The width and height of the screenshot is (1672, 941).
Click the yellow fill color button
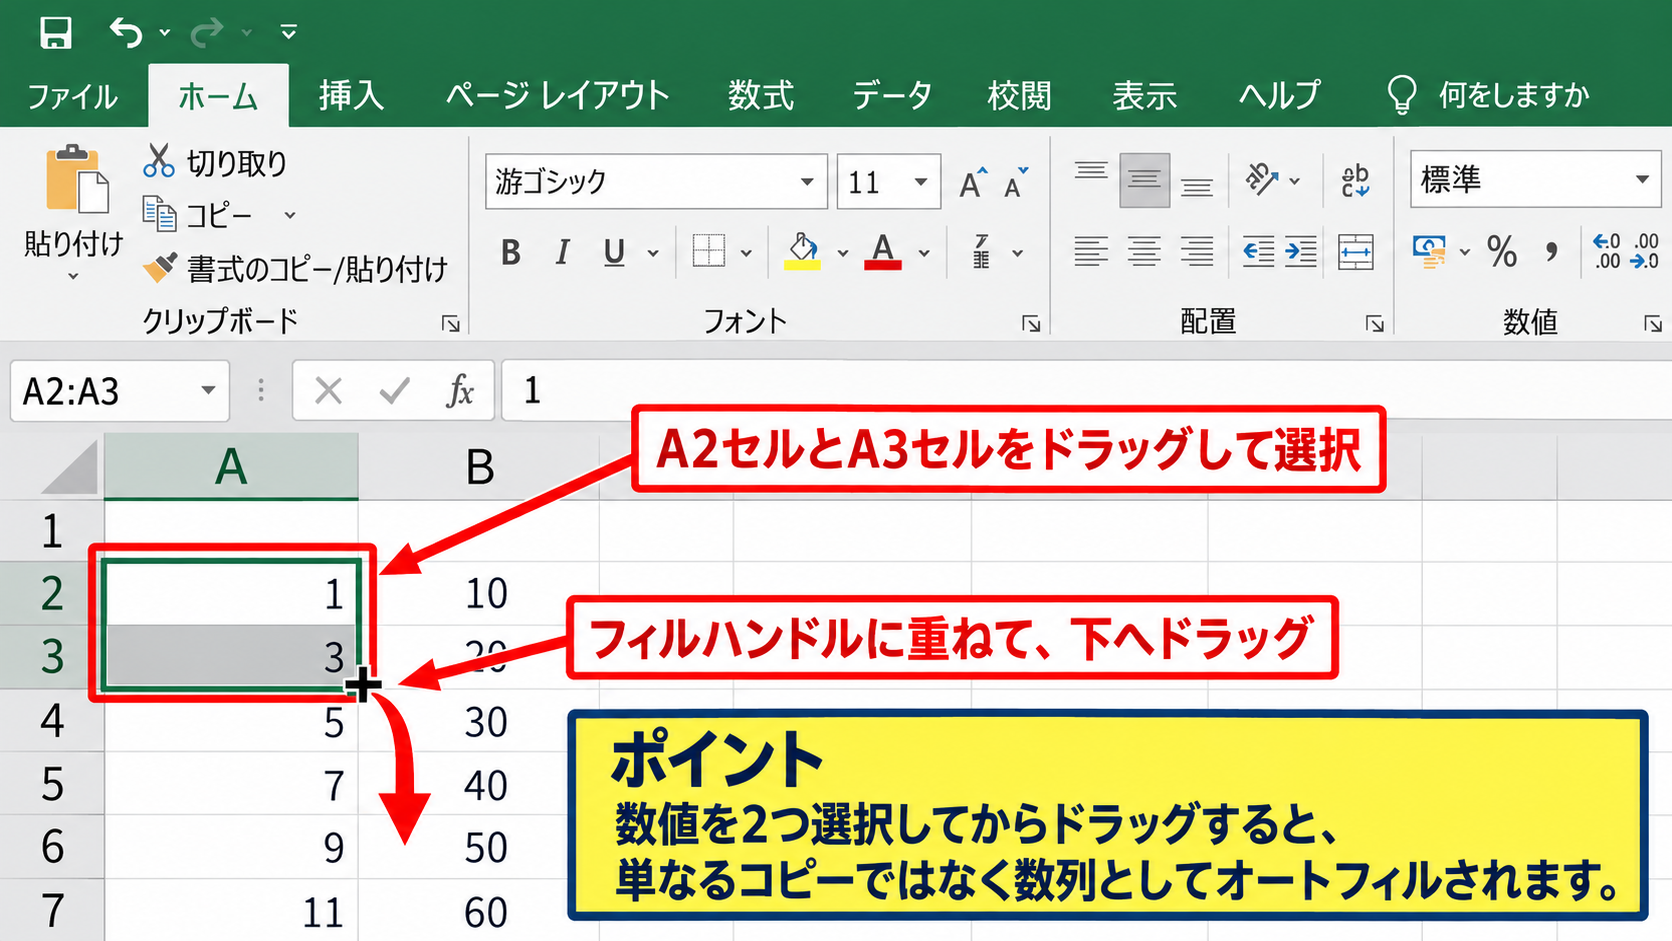(802, 252)
